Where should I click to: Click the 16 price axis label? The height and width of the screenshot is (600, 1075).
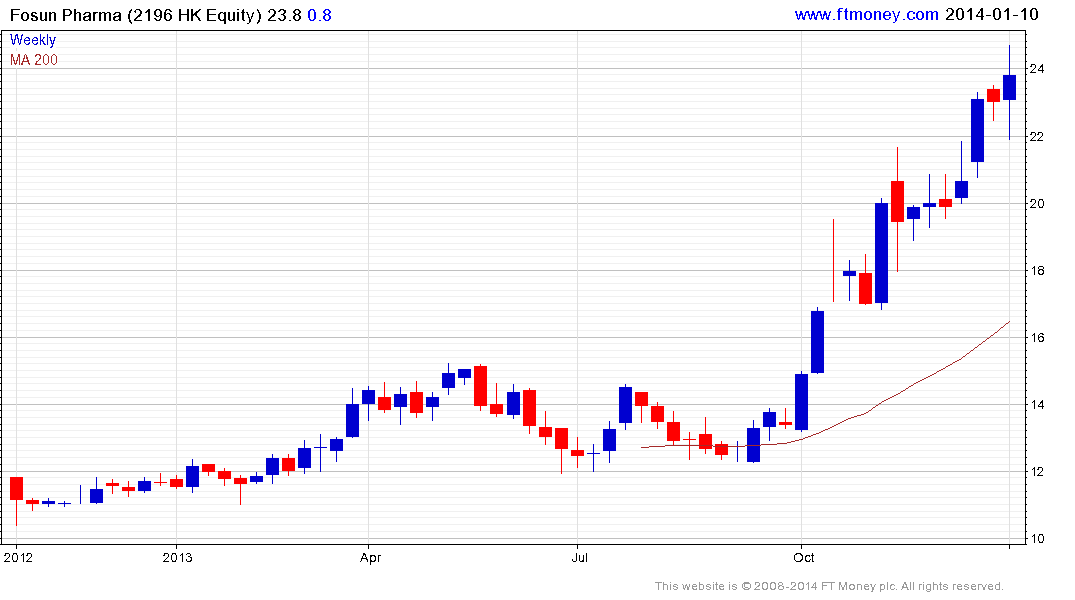pos(1037,337)
